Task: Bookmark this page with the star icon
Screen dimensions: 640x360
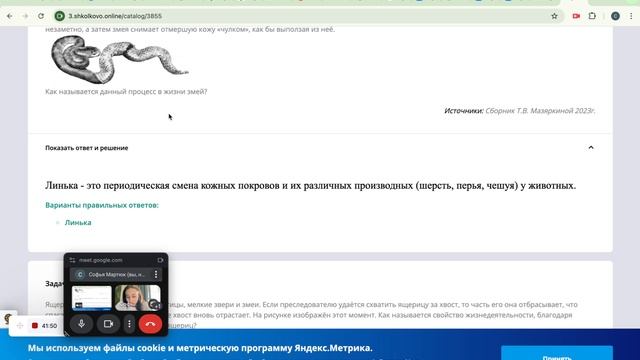Action: 554,16
